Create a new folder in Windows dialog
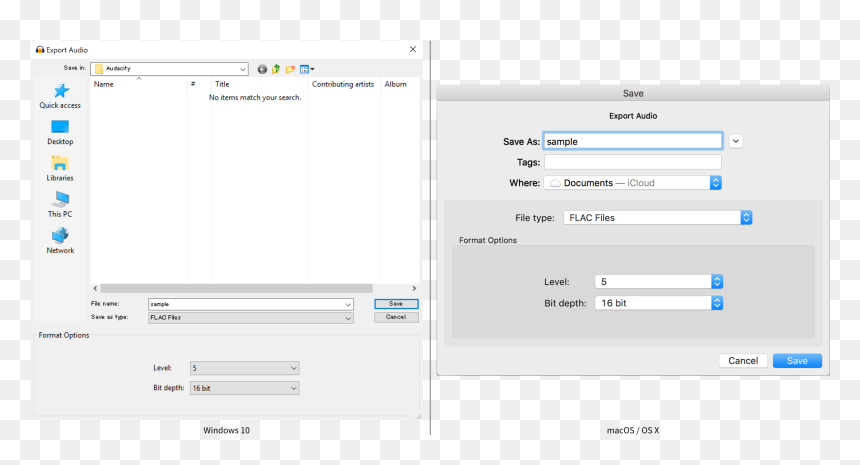The height and width of the screenshot is (465, 860). pyautogui.click(x=290, y=69)
